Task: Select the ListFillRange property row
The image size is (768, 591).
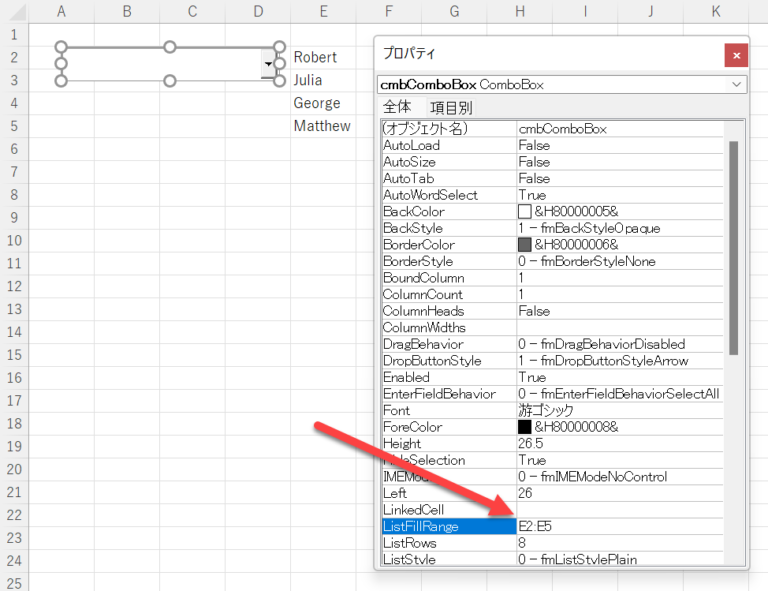Action: pos(446,526)
